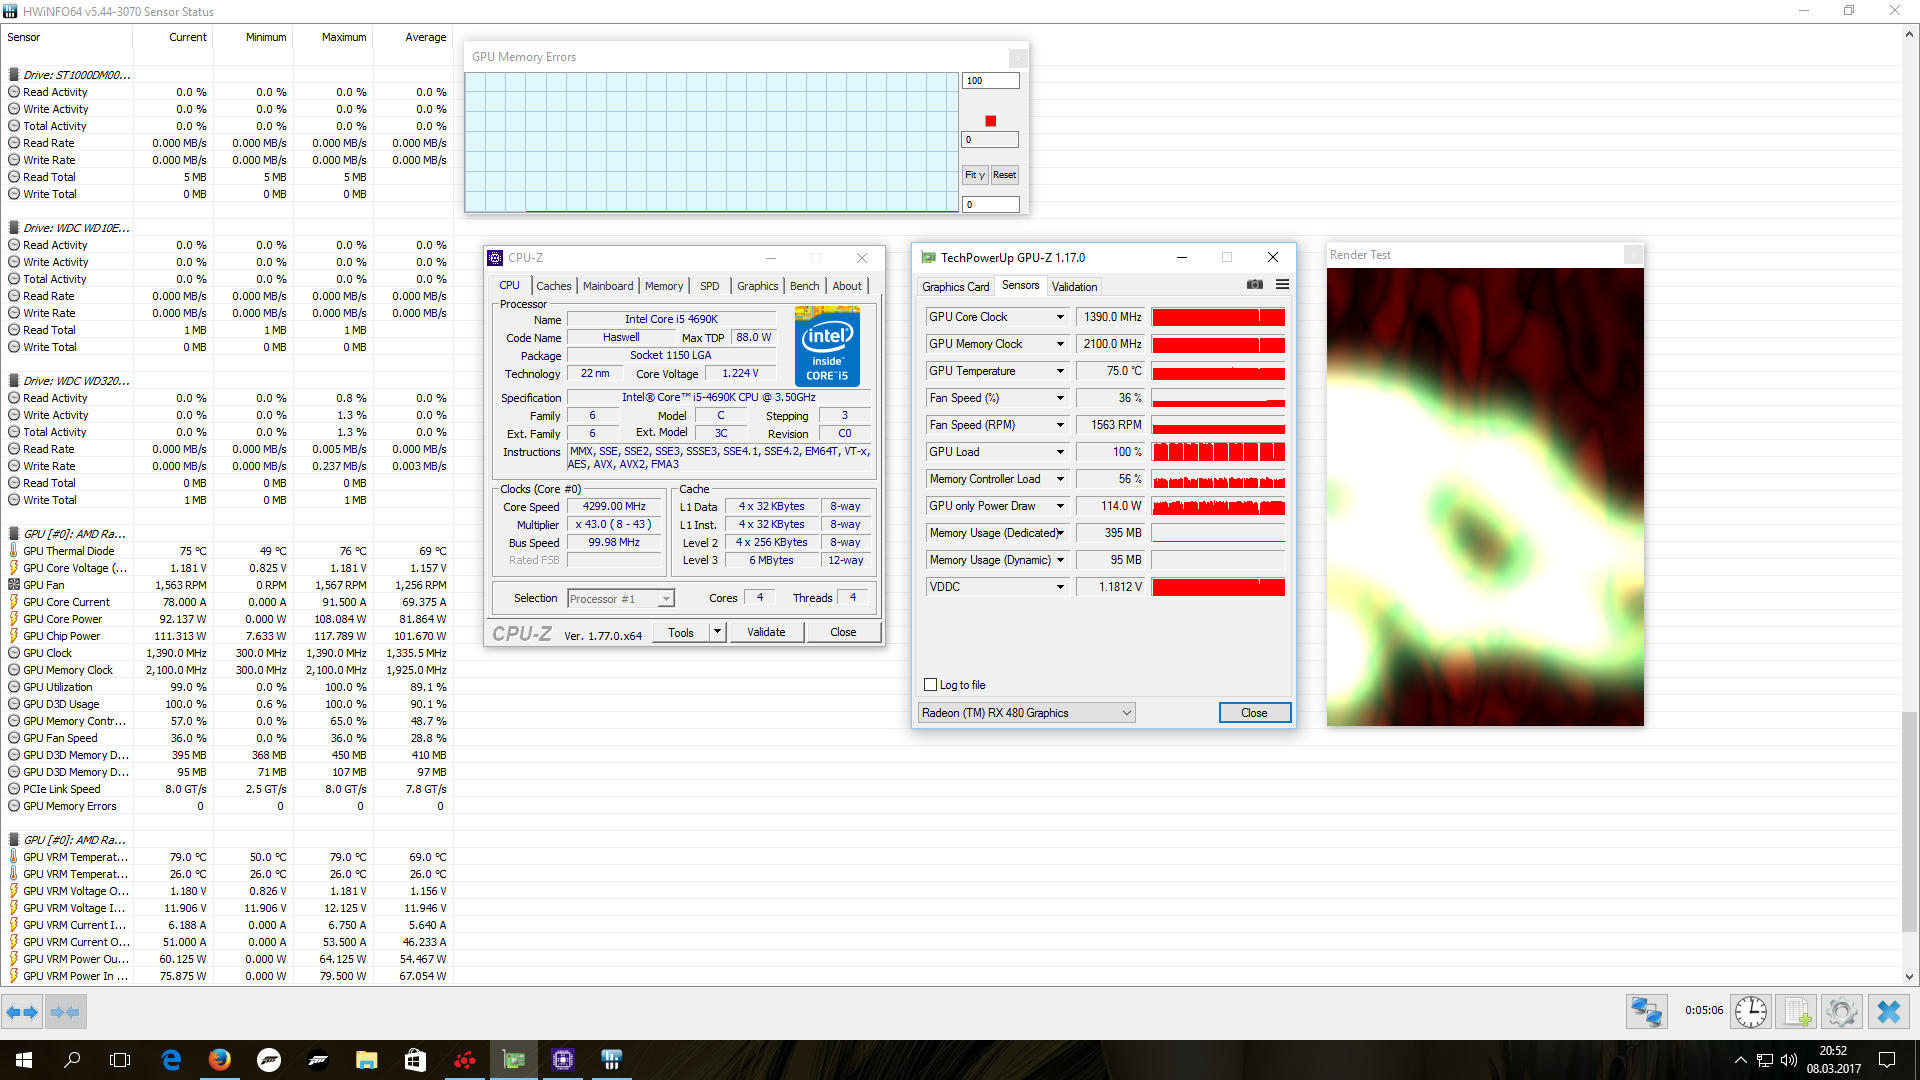1920x1080 pixels.
Task: Open the GPU-Z Graphics Card tab
Action: (x=955, y=287)
